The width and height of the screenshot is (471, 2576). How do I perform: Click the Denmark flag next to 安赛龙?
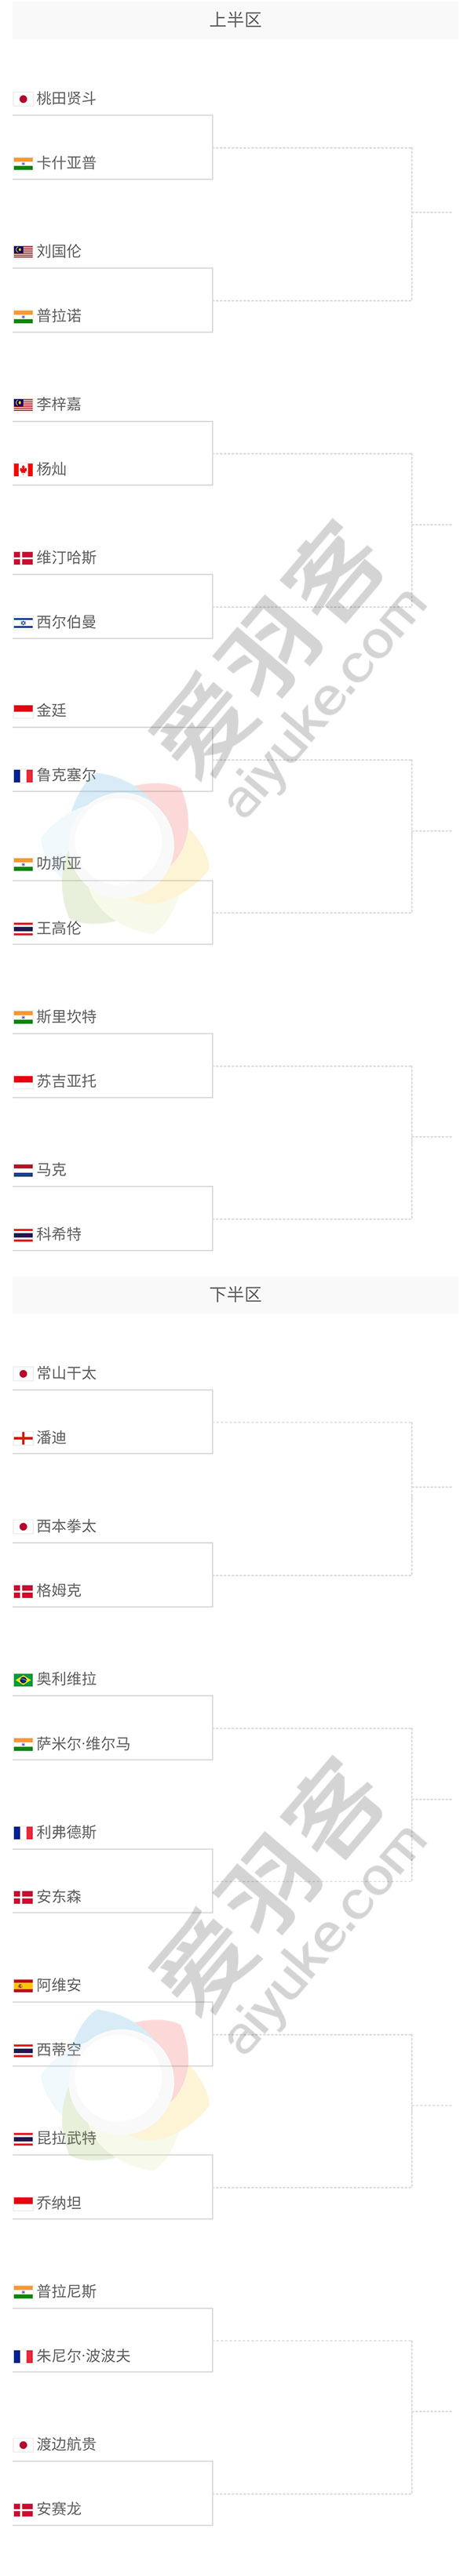tap(23, 2509)
